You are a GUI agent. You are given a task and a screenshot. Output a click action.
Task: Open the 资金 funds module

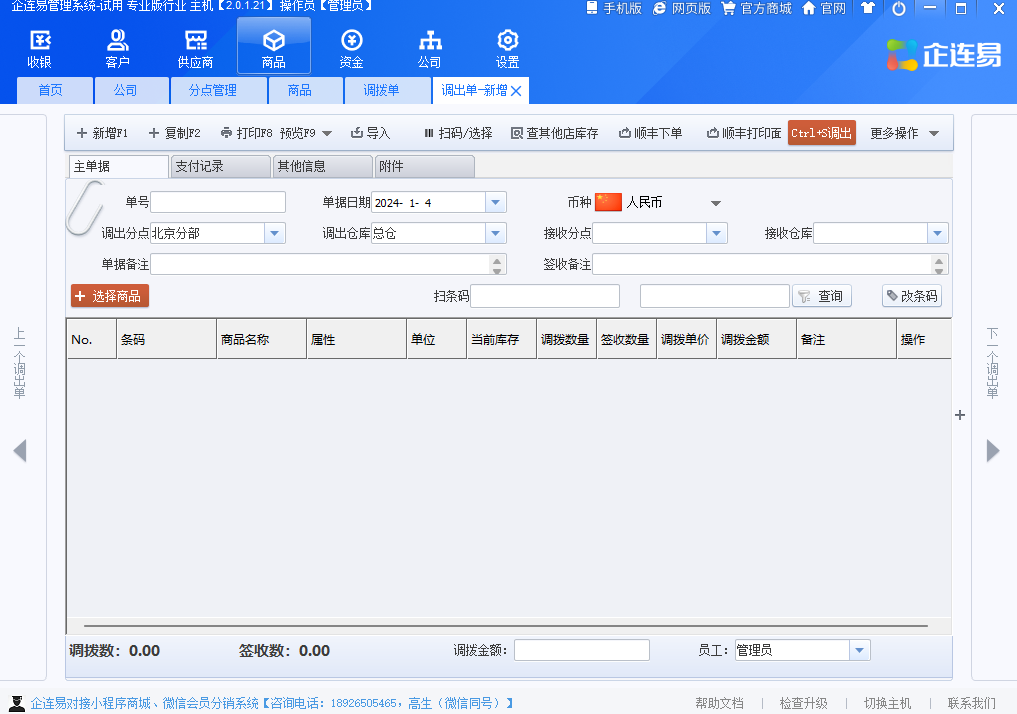(x=351, y=48)
